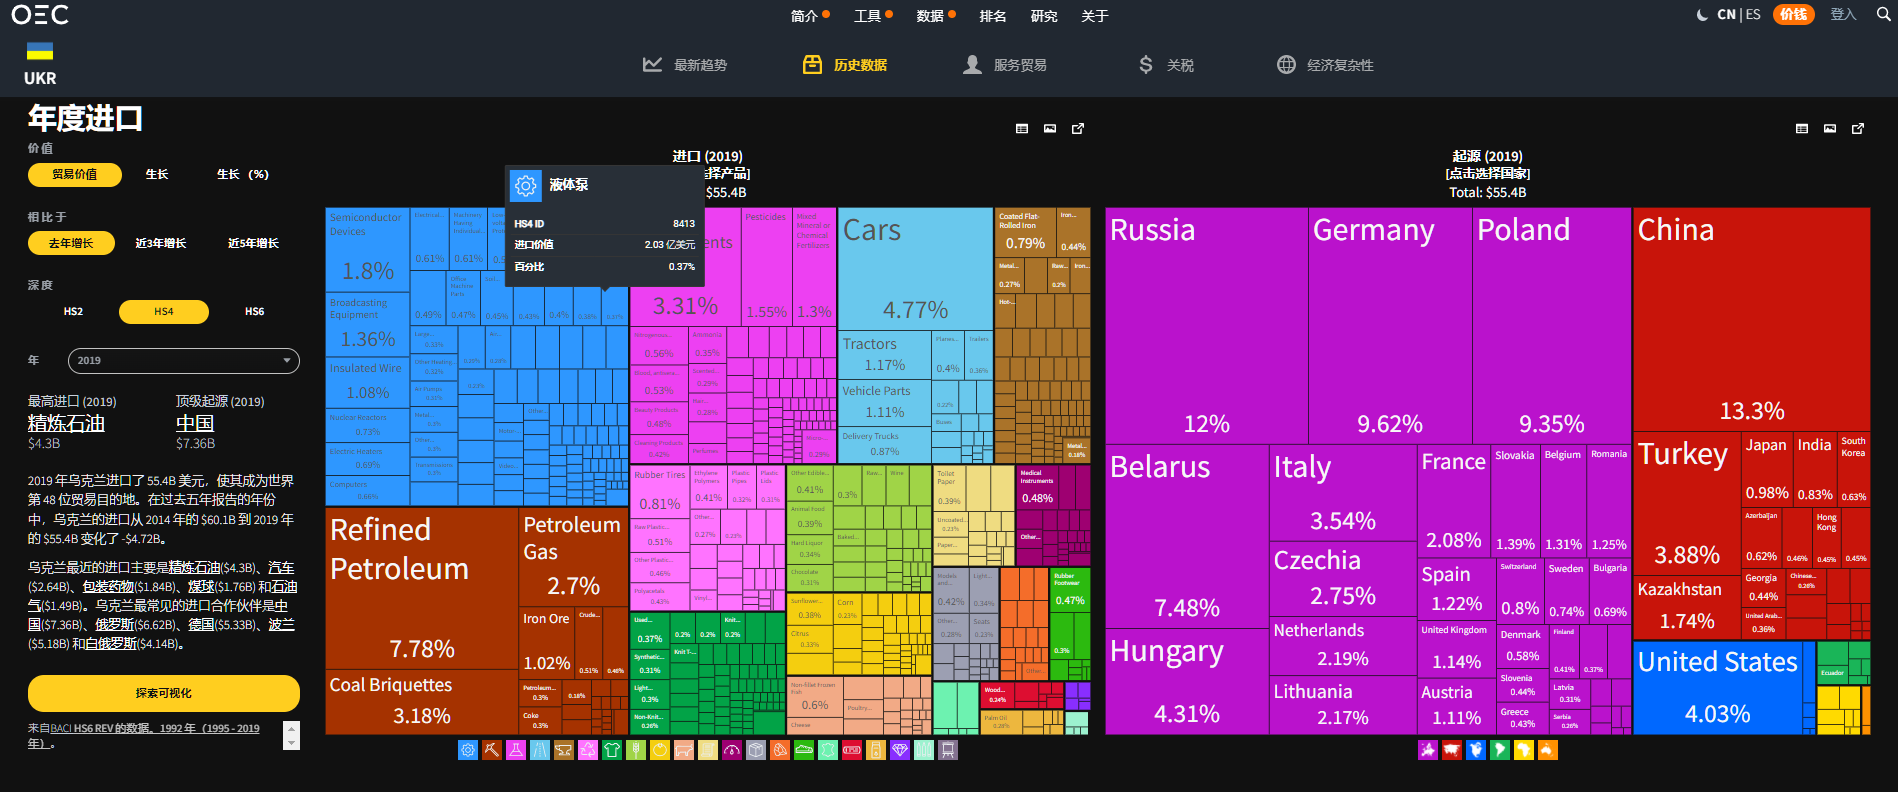
Task: Click the search magnifier icon in header
Action: click(1883, 15)
